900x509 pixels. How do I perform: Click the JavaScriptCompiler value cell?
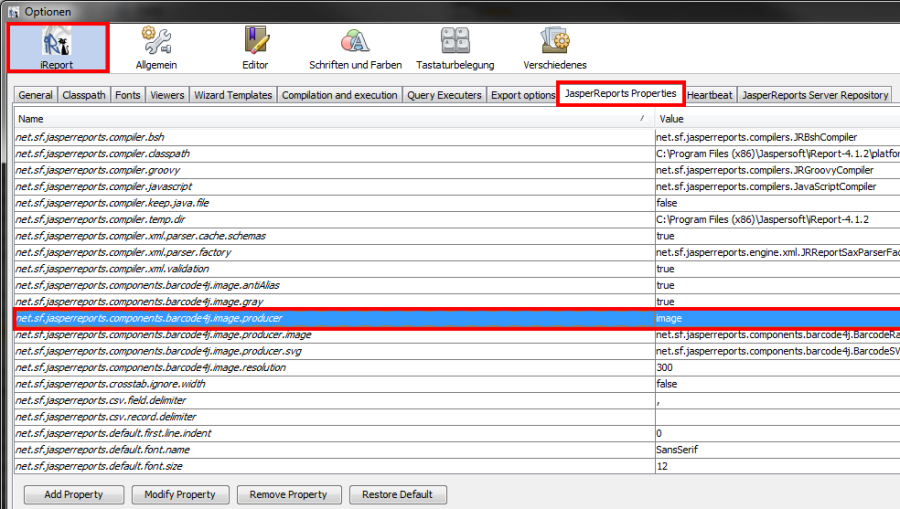pos(778,186)
